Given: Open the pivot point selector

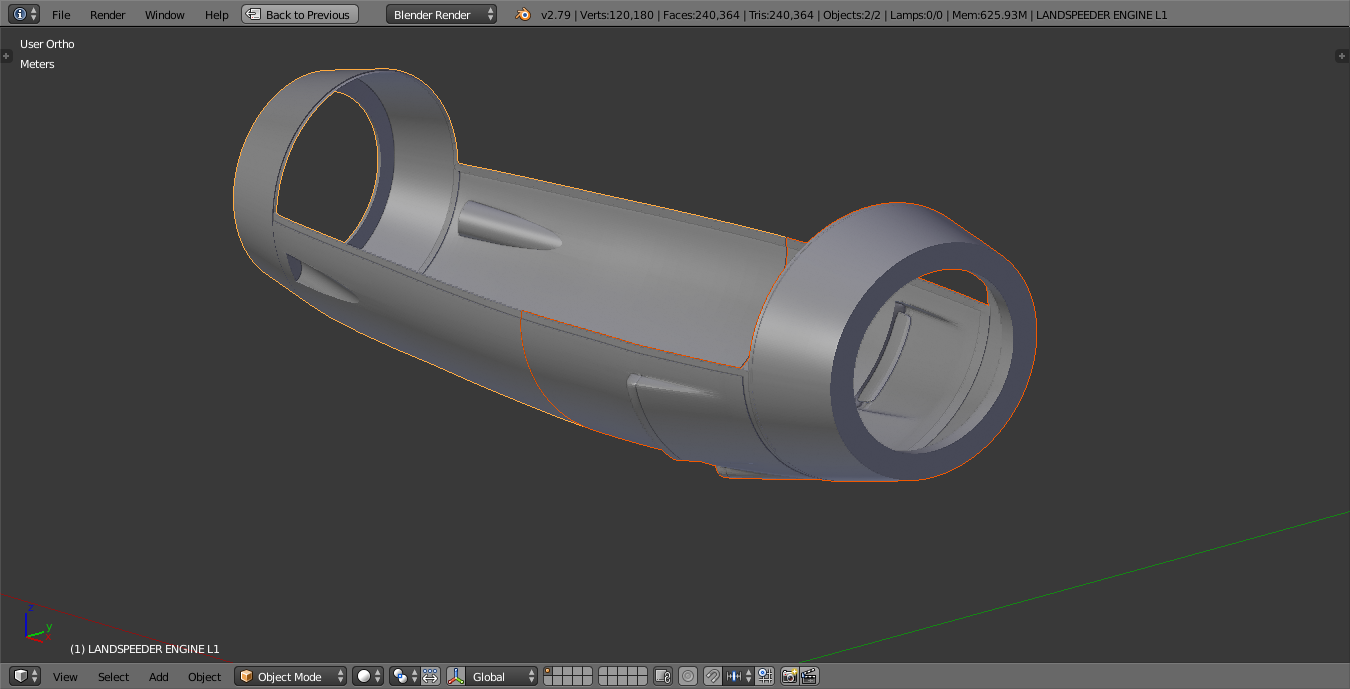Looking at the screenshot, I should pos(404,676).
